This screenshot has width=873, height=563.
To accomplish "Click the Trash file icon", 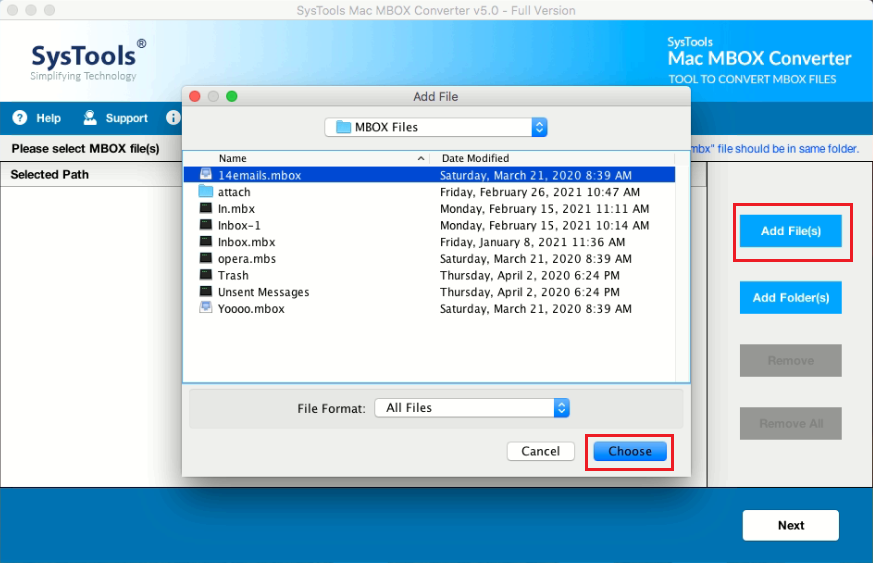I will (x=205, y=275).
